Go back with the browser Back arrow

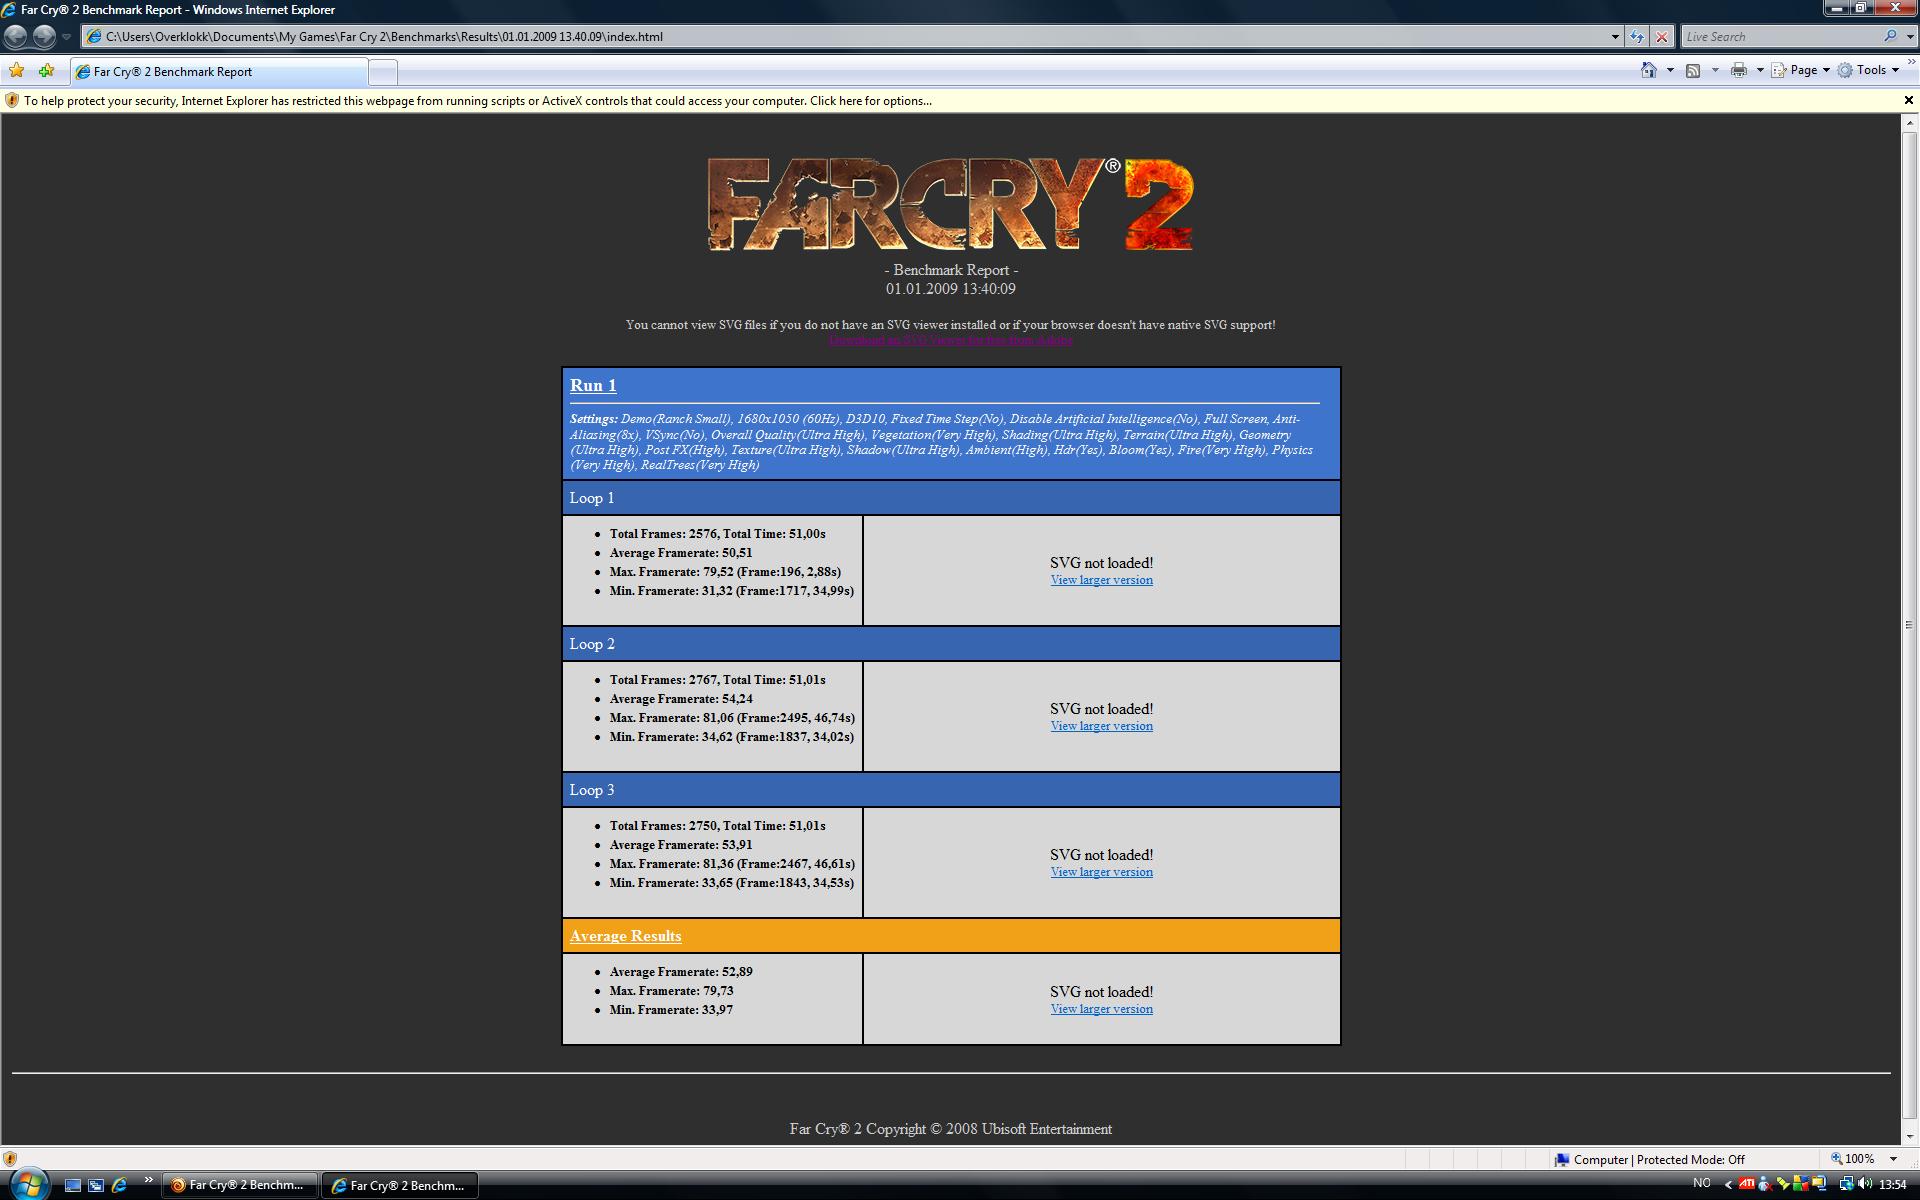pyautogui.click(x=16, y=37)
